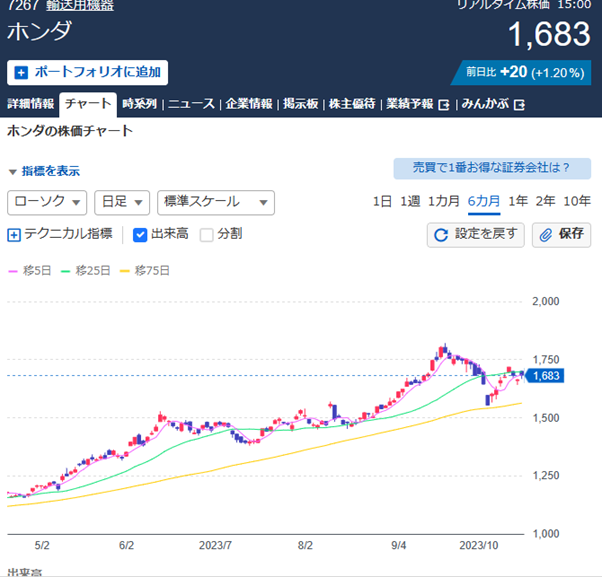Click the 5/2 date label on axis
This screenshot has height=577, width=602.
click(x=42, y=545)
